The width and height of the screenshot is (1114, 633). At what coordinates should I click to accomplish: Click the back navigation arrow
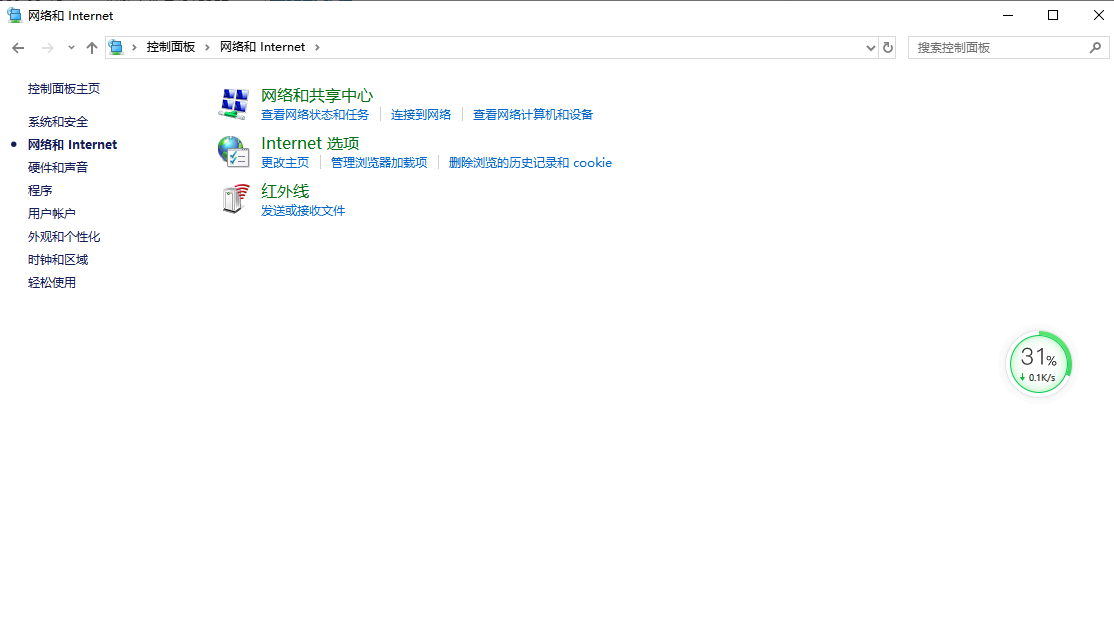pyautogui.click(x=17, y=47)
